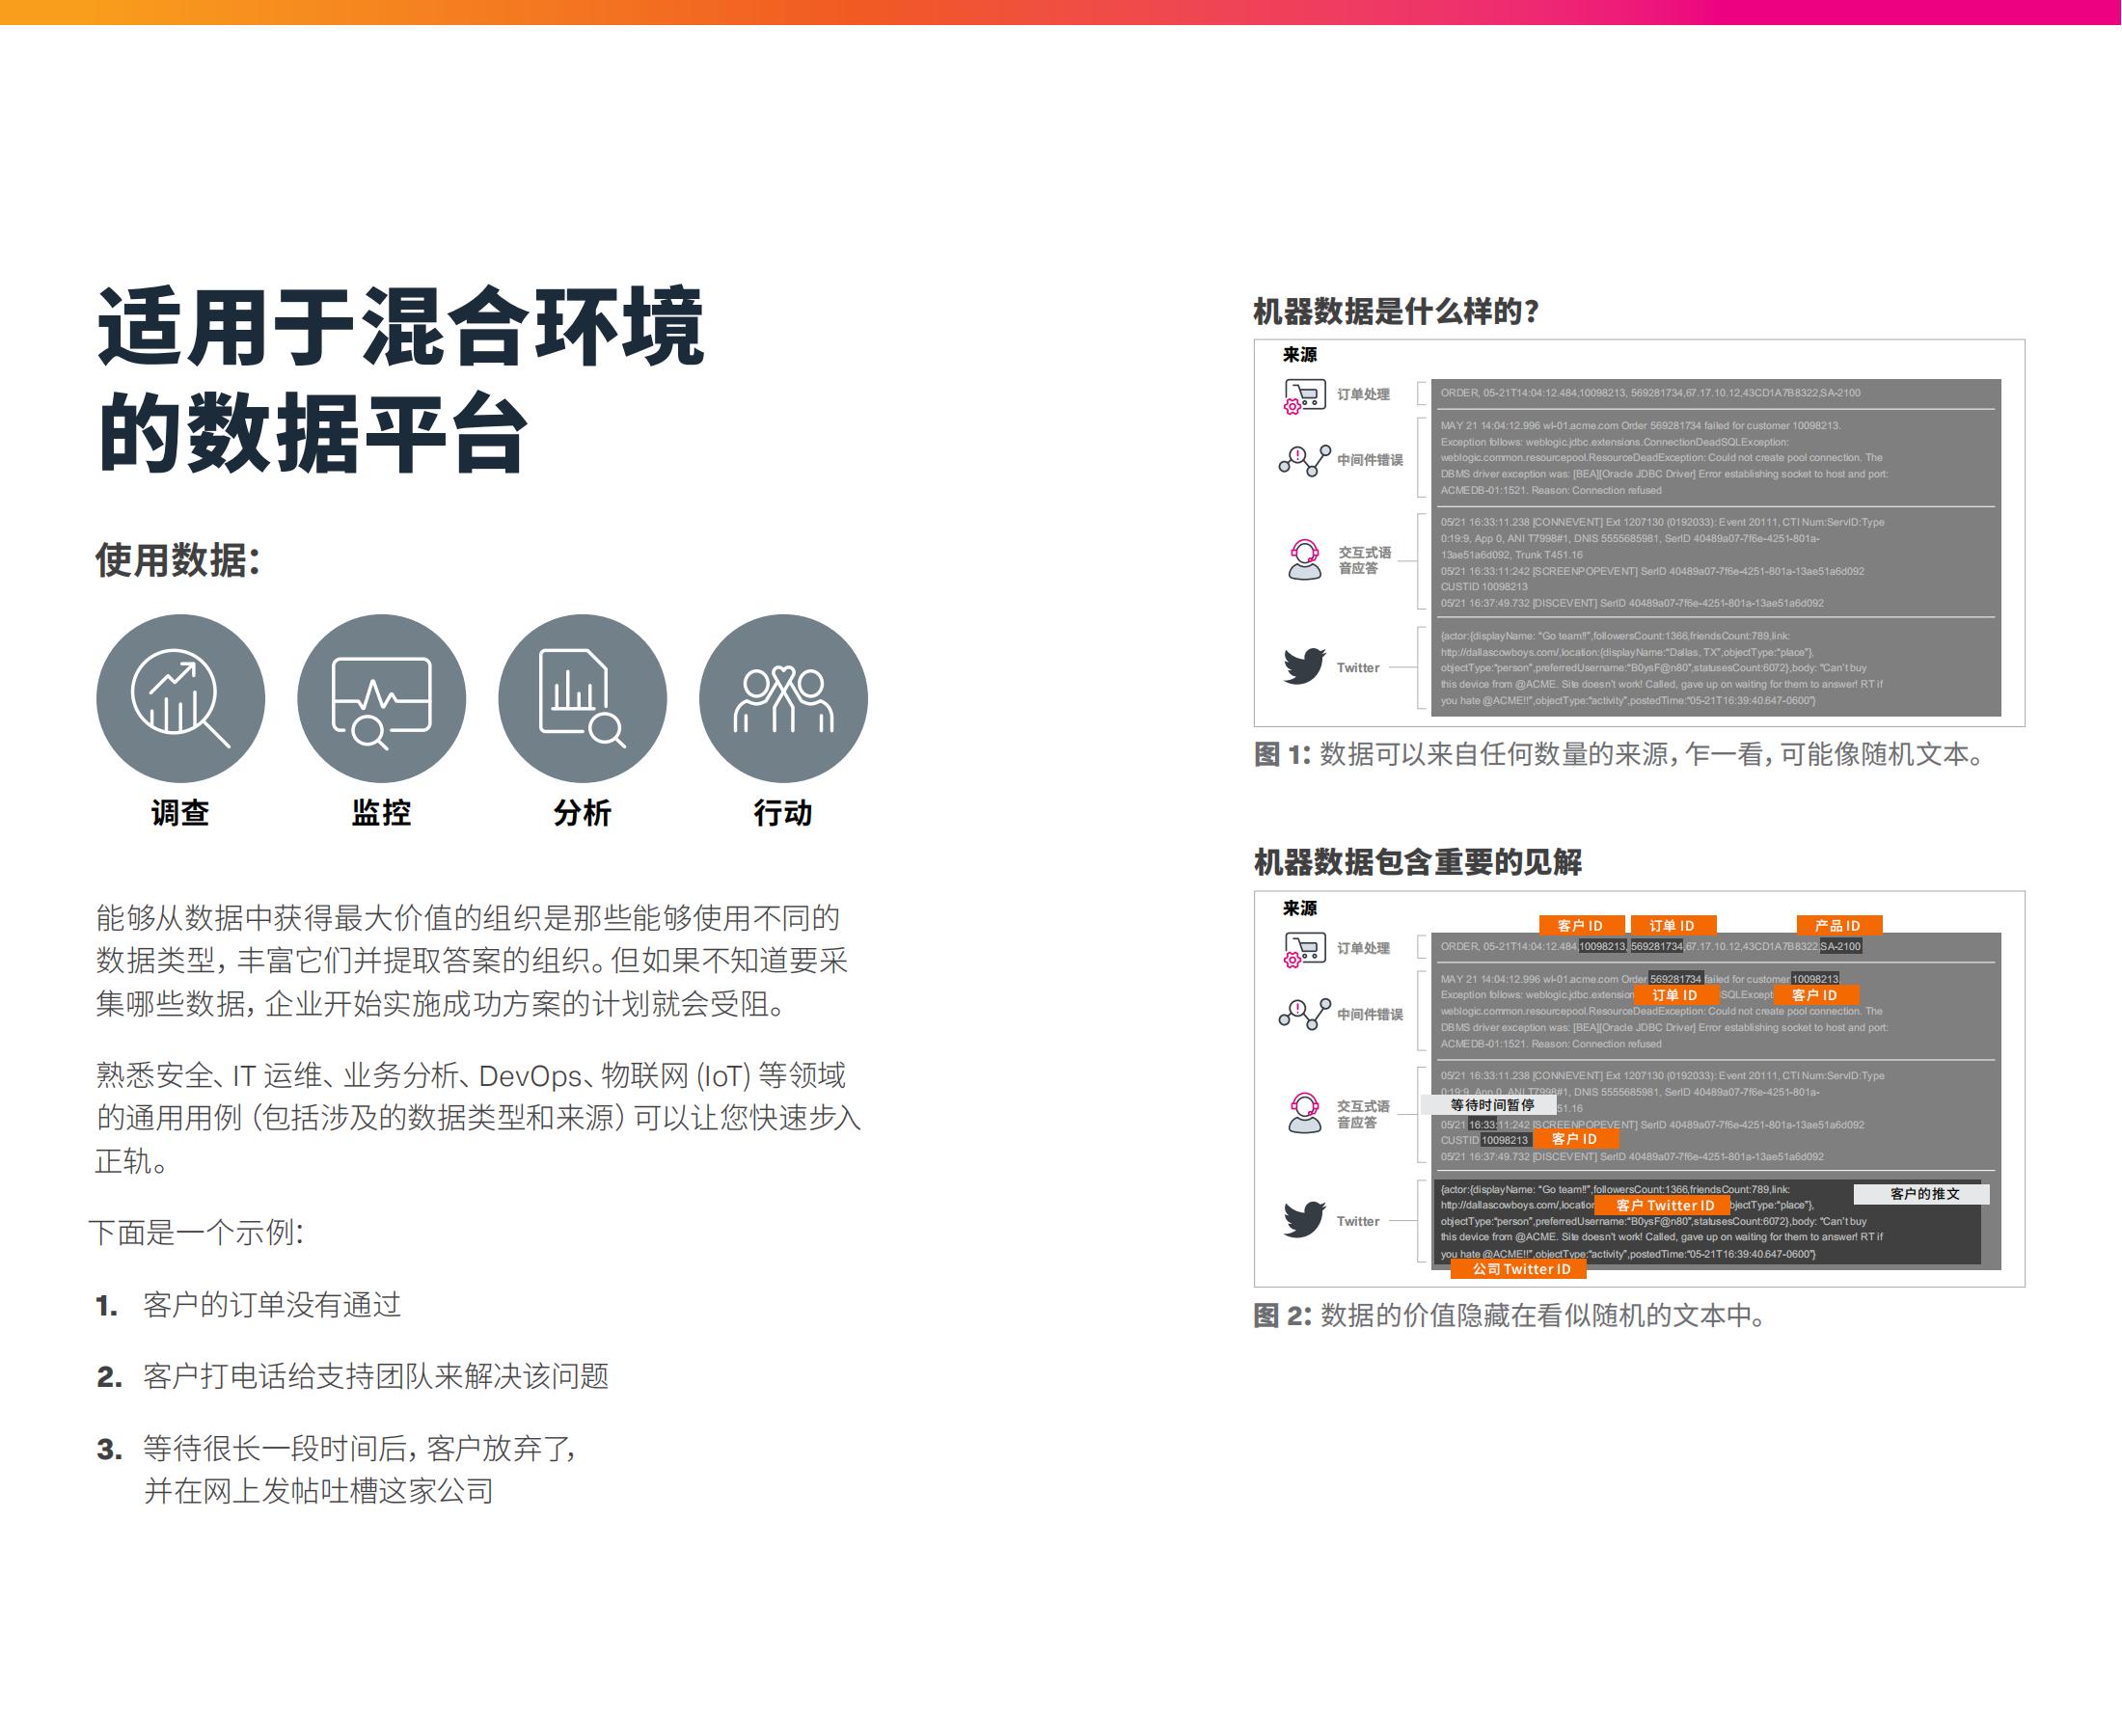
Task: Click the orange 产品 ID tag
Action: (x=1839, y=926)
